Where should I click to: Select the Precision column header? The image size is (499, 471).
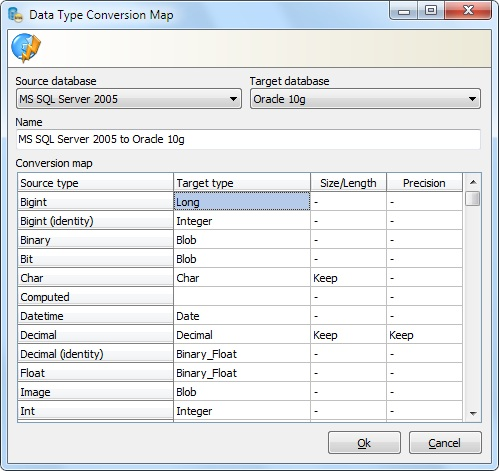click(x=424, y=183)
